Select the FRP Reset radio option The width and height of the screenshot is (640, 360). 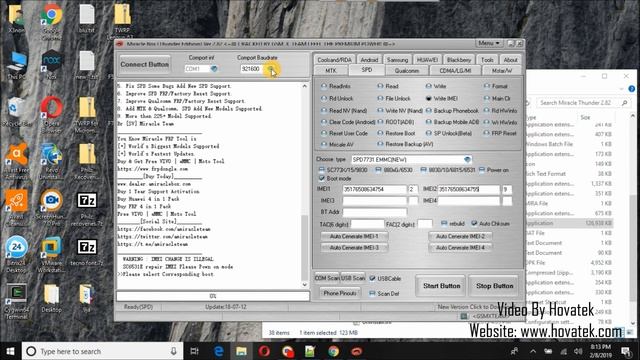[x=500, y=133]
